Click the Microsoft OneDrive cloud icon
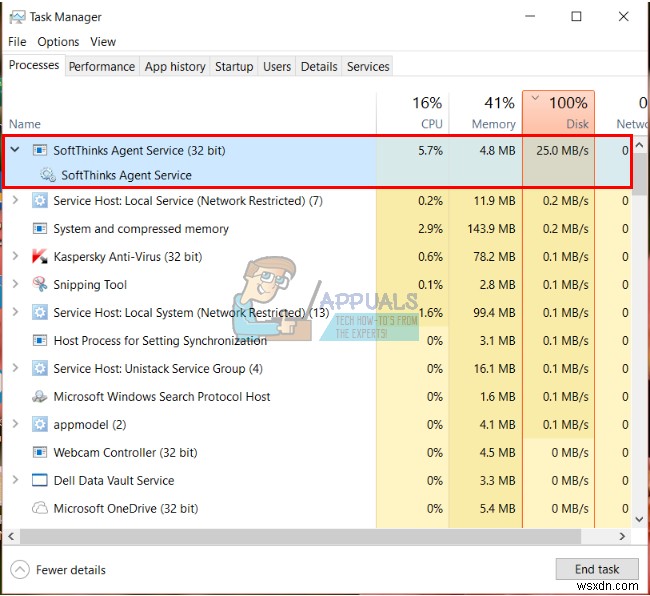The width and height of the screenshot is (650, 596). [40, 508]
